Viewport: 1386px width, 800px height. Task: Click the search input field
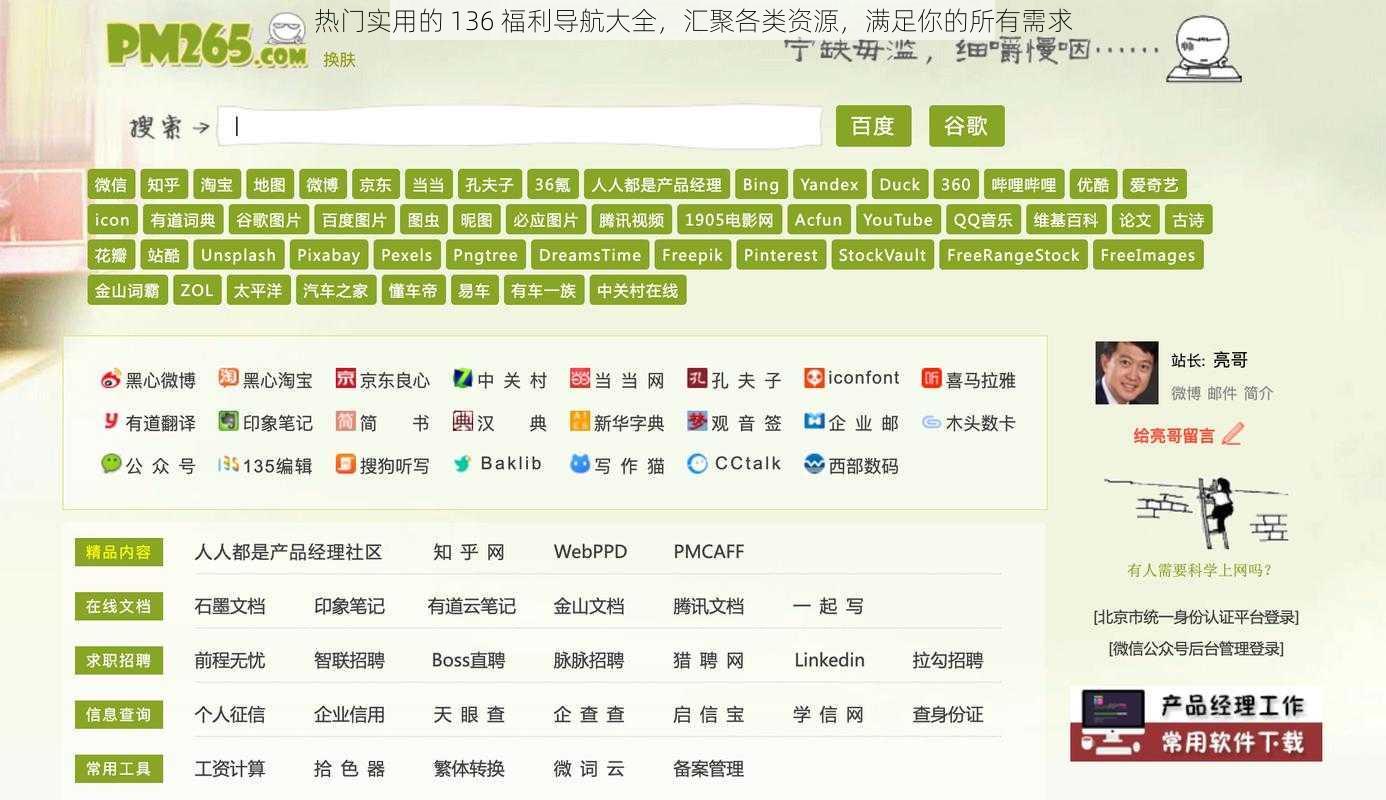(520, 126)
